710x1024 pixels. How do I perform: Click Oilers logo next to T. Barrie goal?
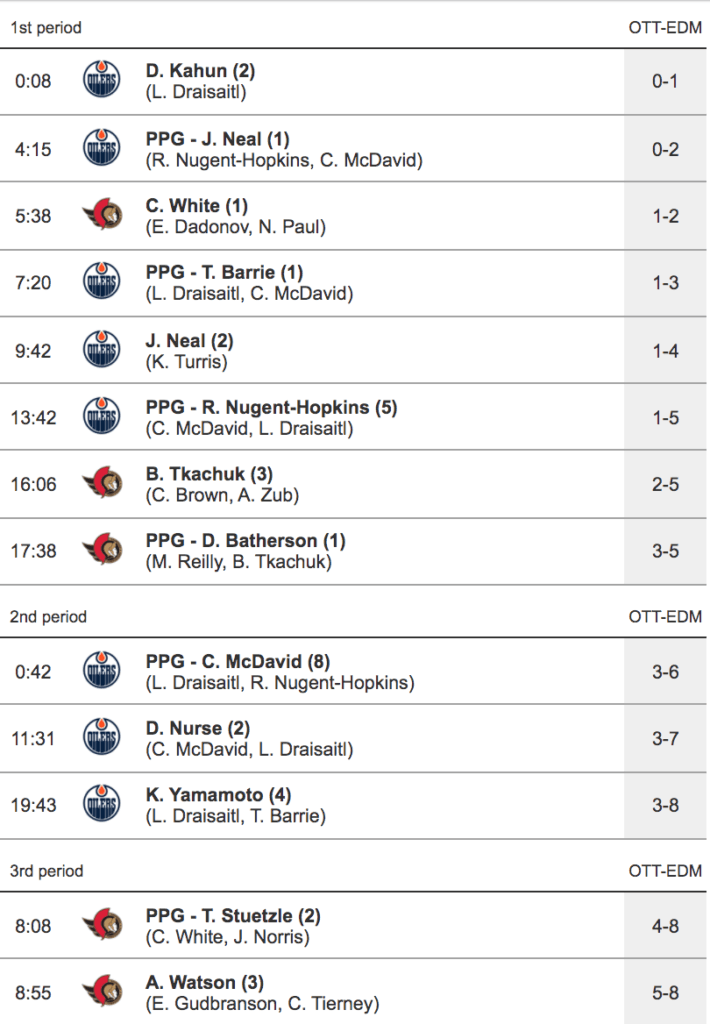coord(102,282)
